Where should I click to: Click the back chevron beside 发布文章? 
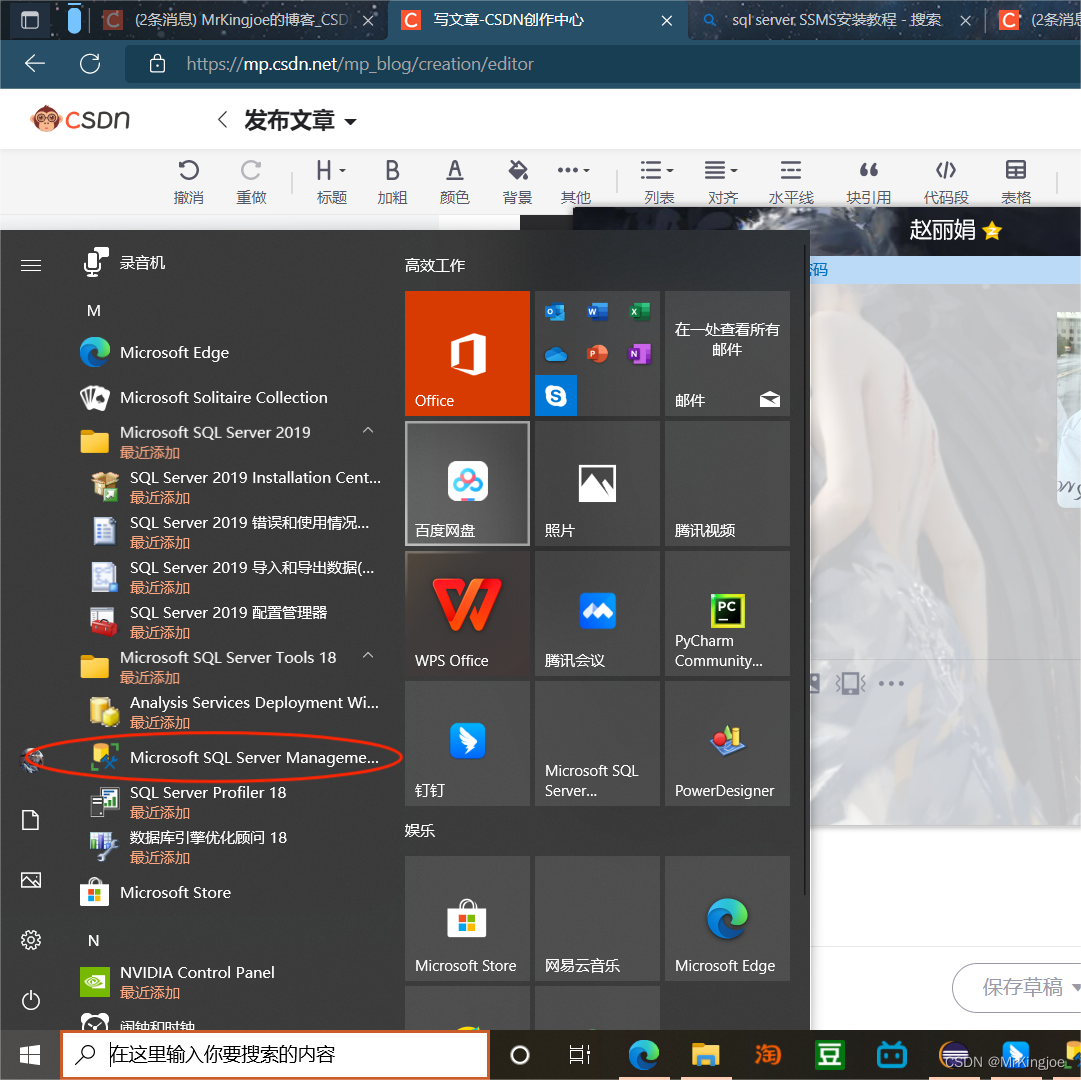pos(222,120)
